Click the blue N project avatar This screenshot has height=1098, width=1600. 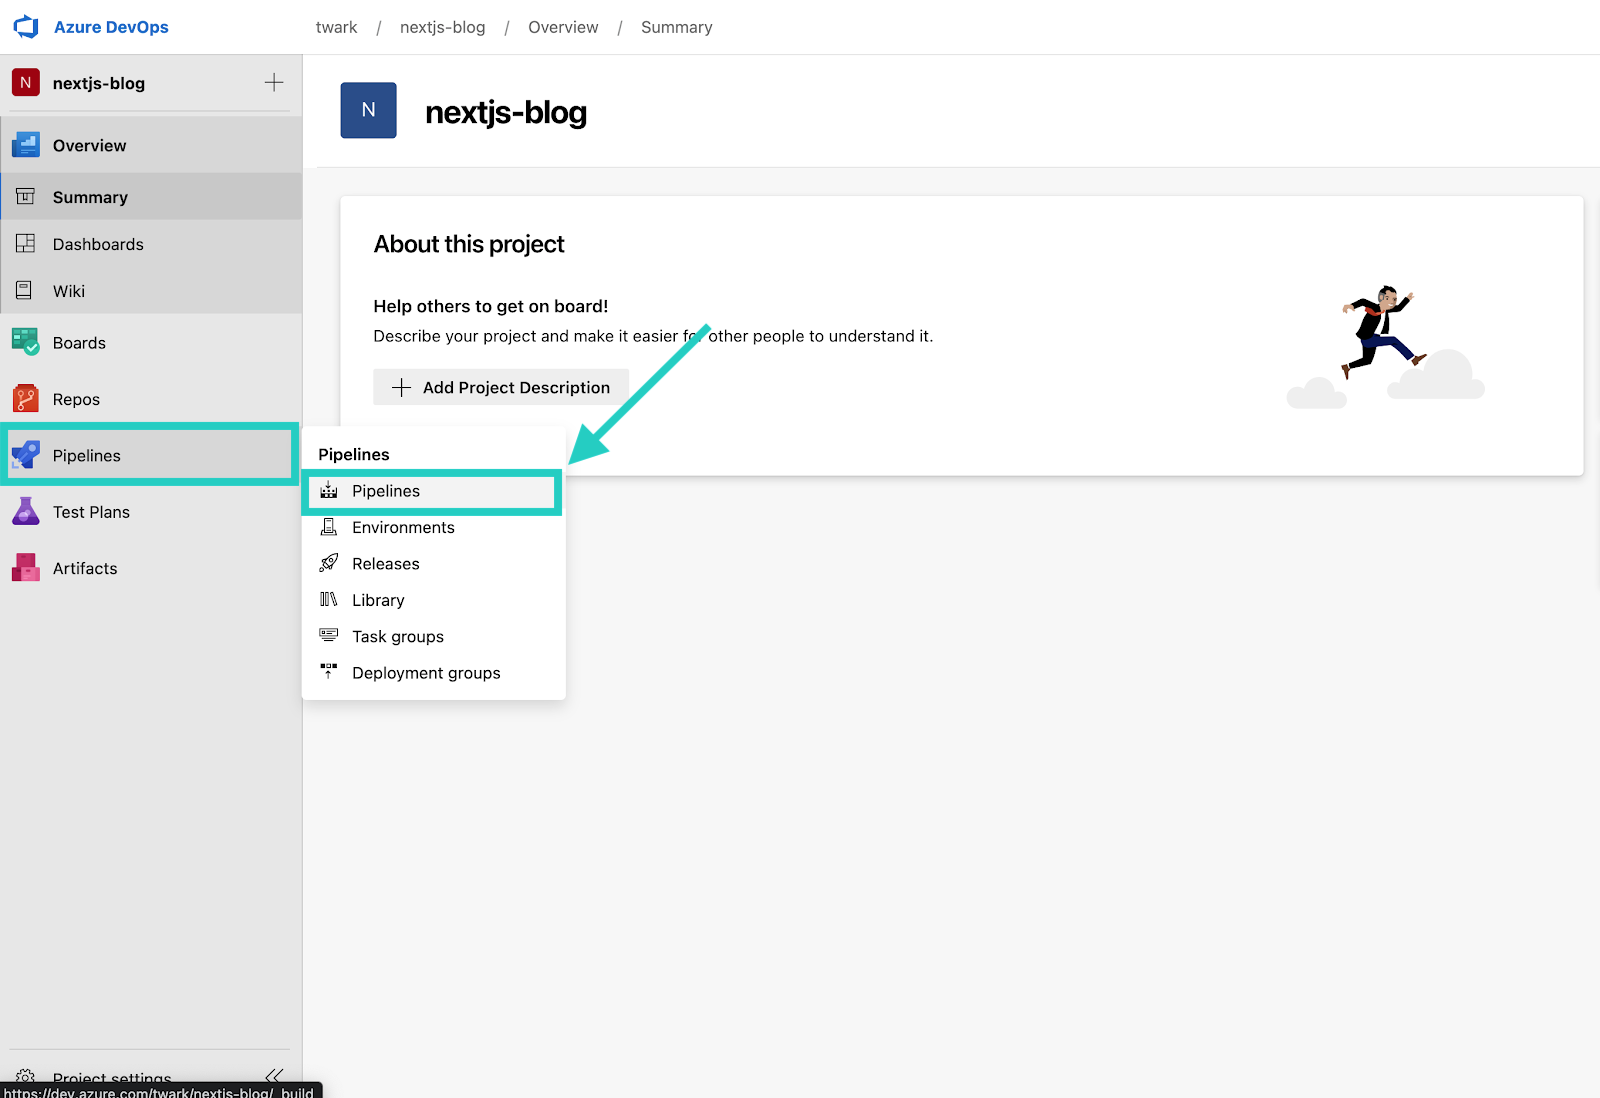[368, 110]
